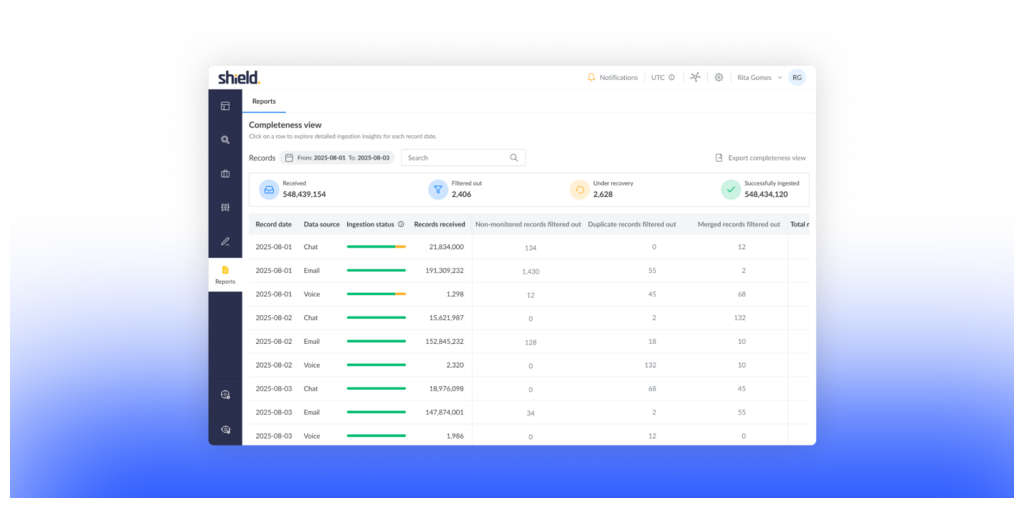Click the Shield logo
Viewport: 1024px width, 512px height.
click(239, 78)
